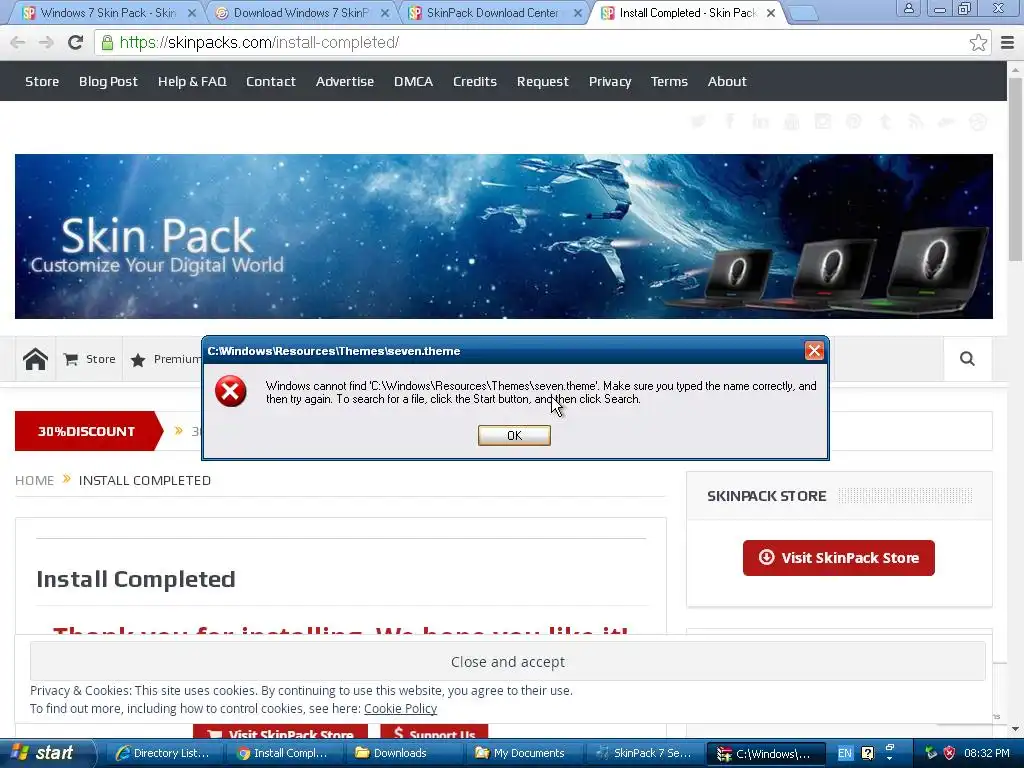Close the seven.theme error dialog
This screenshot has height=768, width=1024.
pos(814,351)
